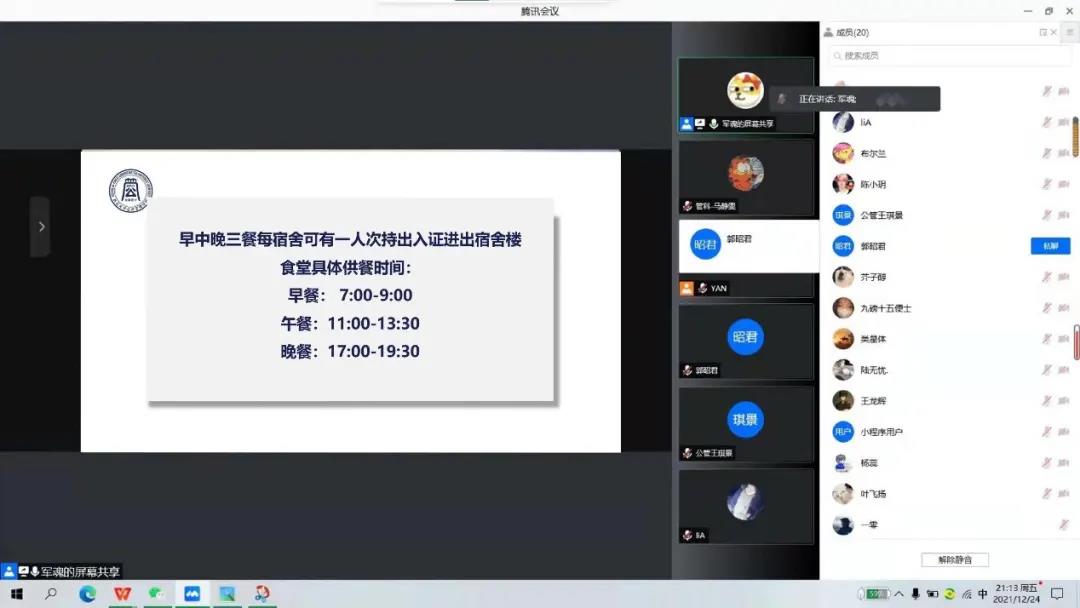Open Tencent Meeting icon in taskbar

(192, 594)
